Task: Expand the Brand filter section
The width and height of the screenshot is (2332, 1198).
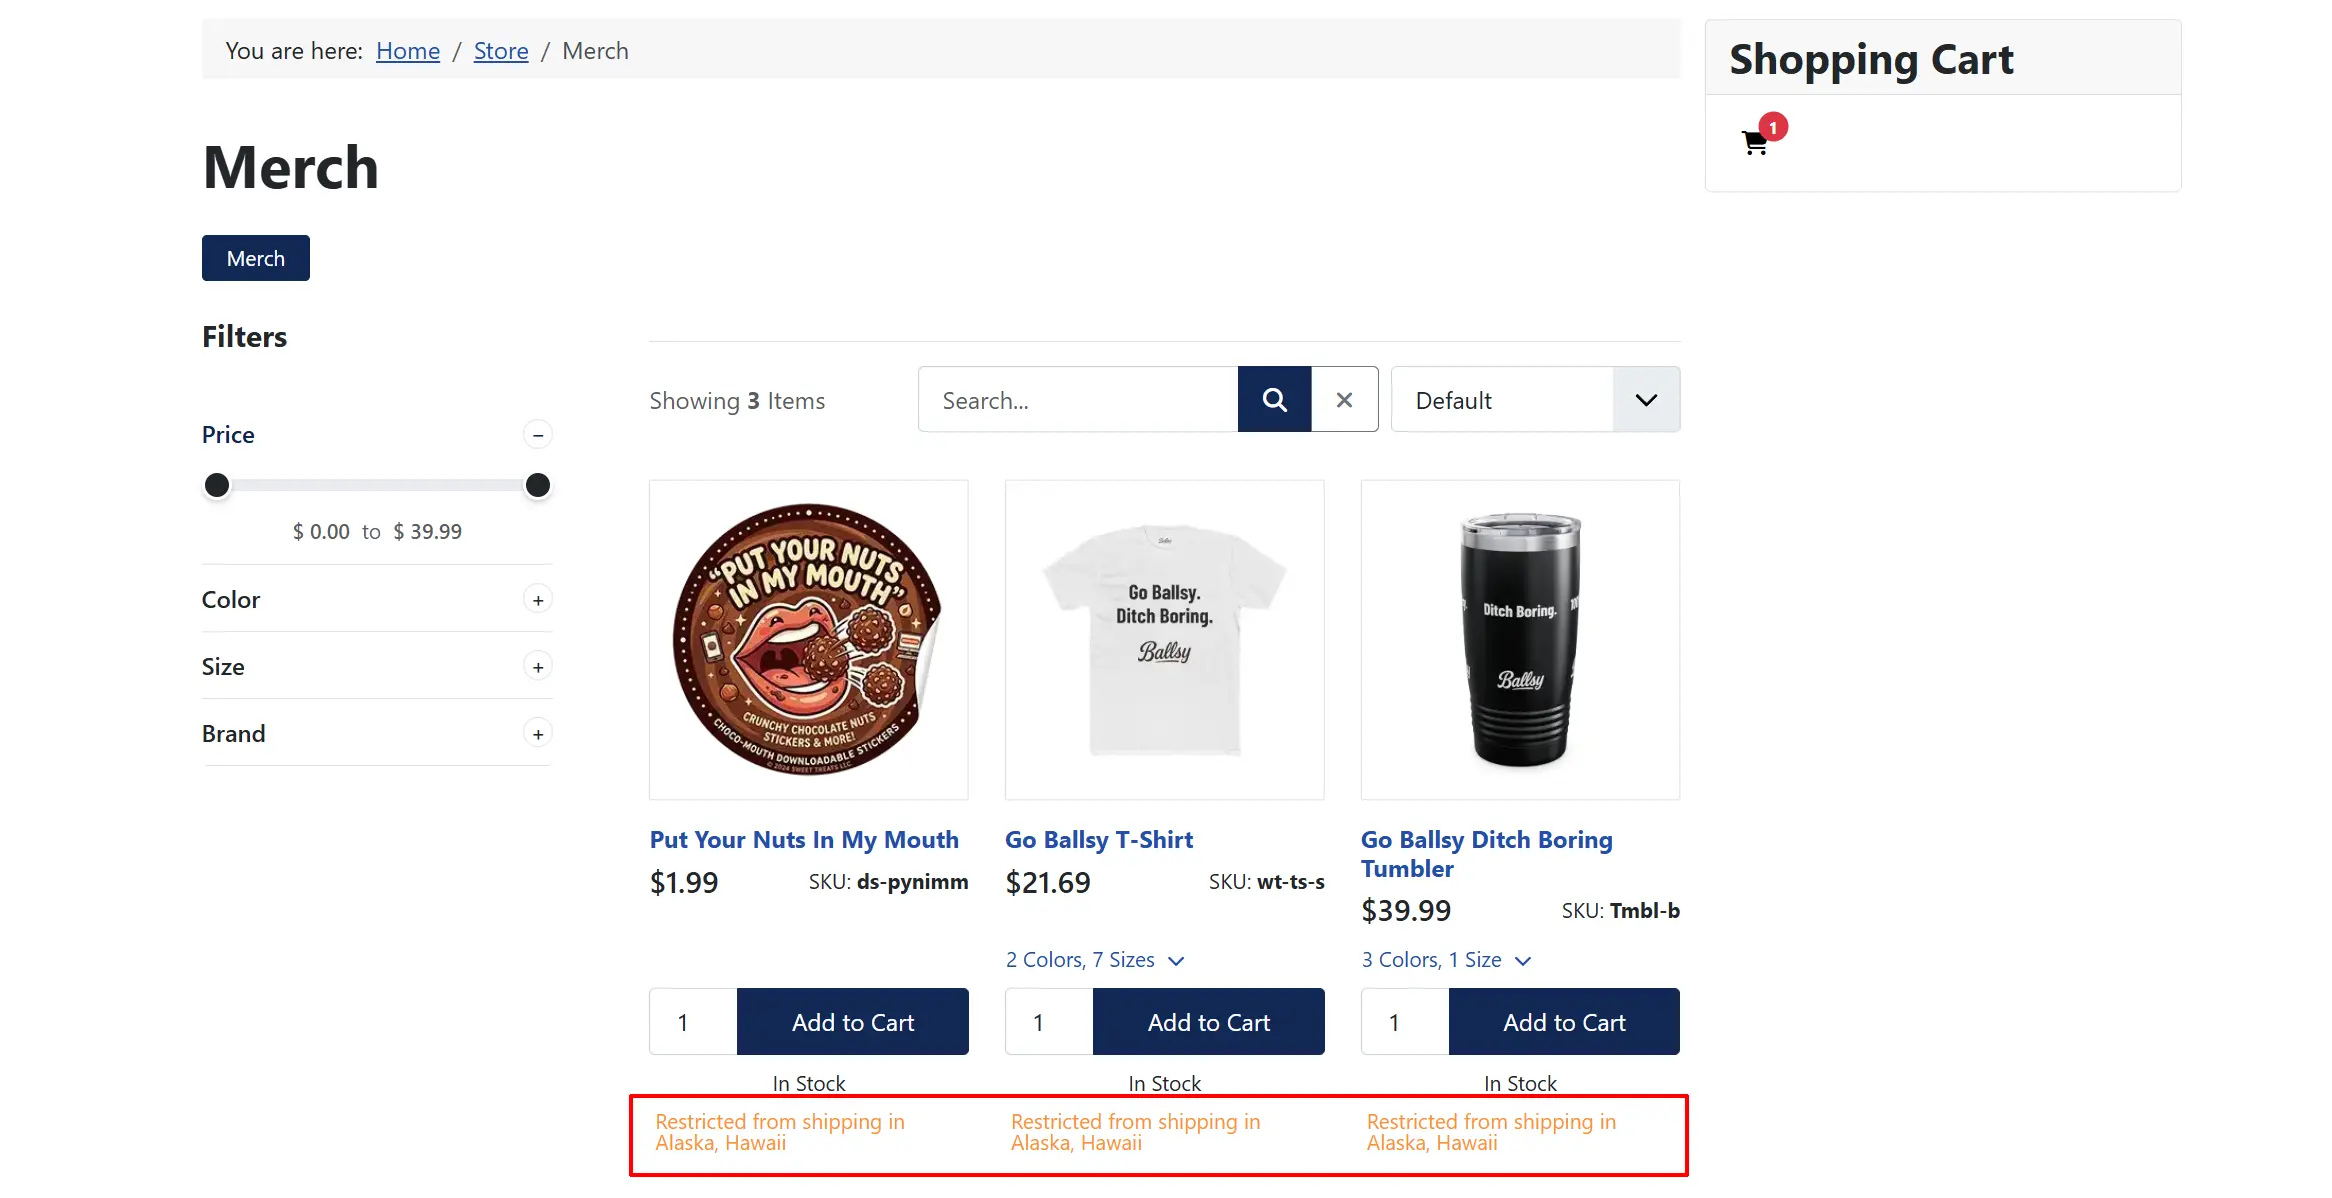Action: pos(538,734)
